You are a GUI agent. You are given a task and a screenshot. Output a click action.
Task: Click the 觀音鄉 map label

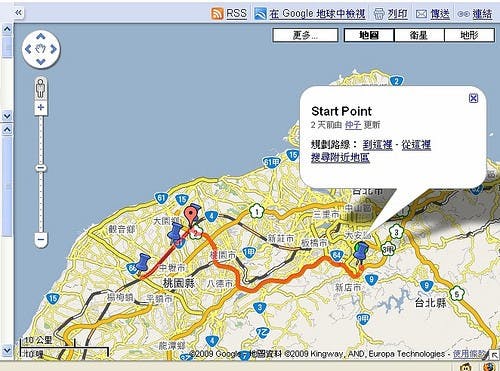click(x=121, y=229)
